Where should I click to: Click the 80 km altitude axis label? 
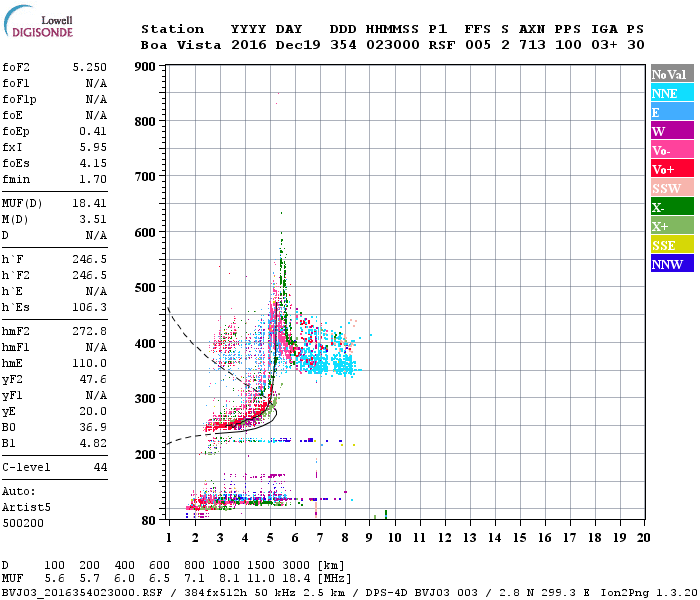[x=149, y=521]
